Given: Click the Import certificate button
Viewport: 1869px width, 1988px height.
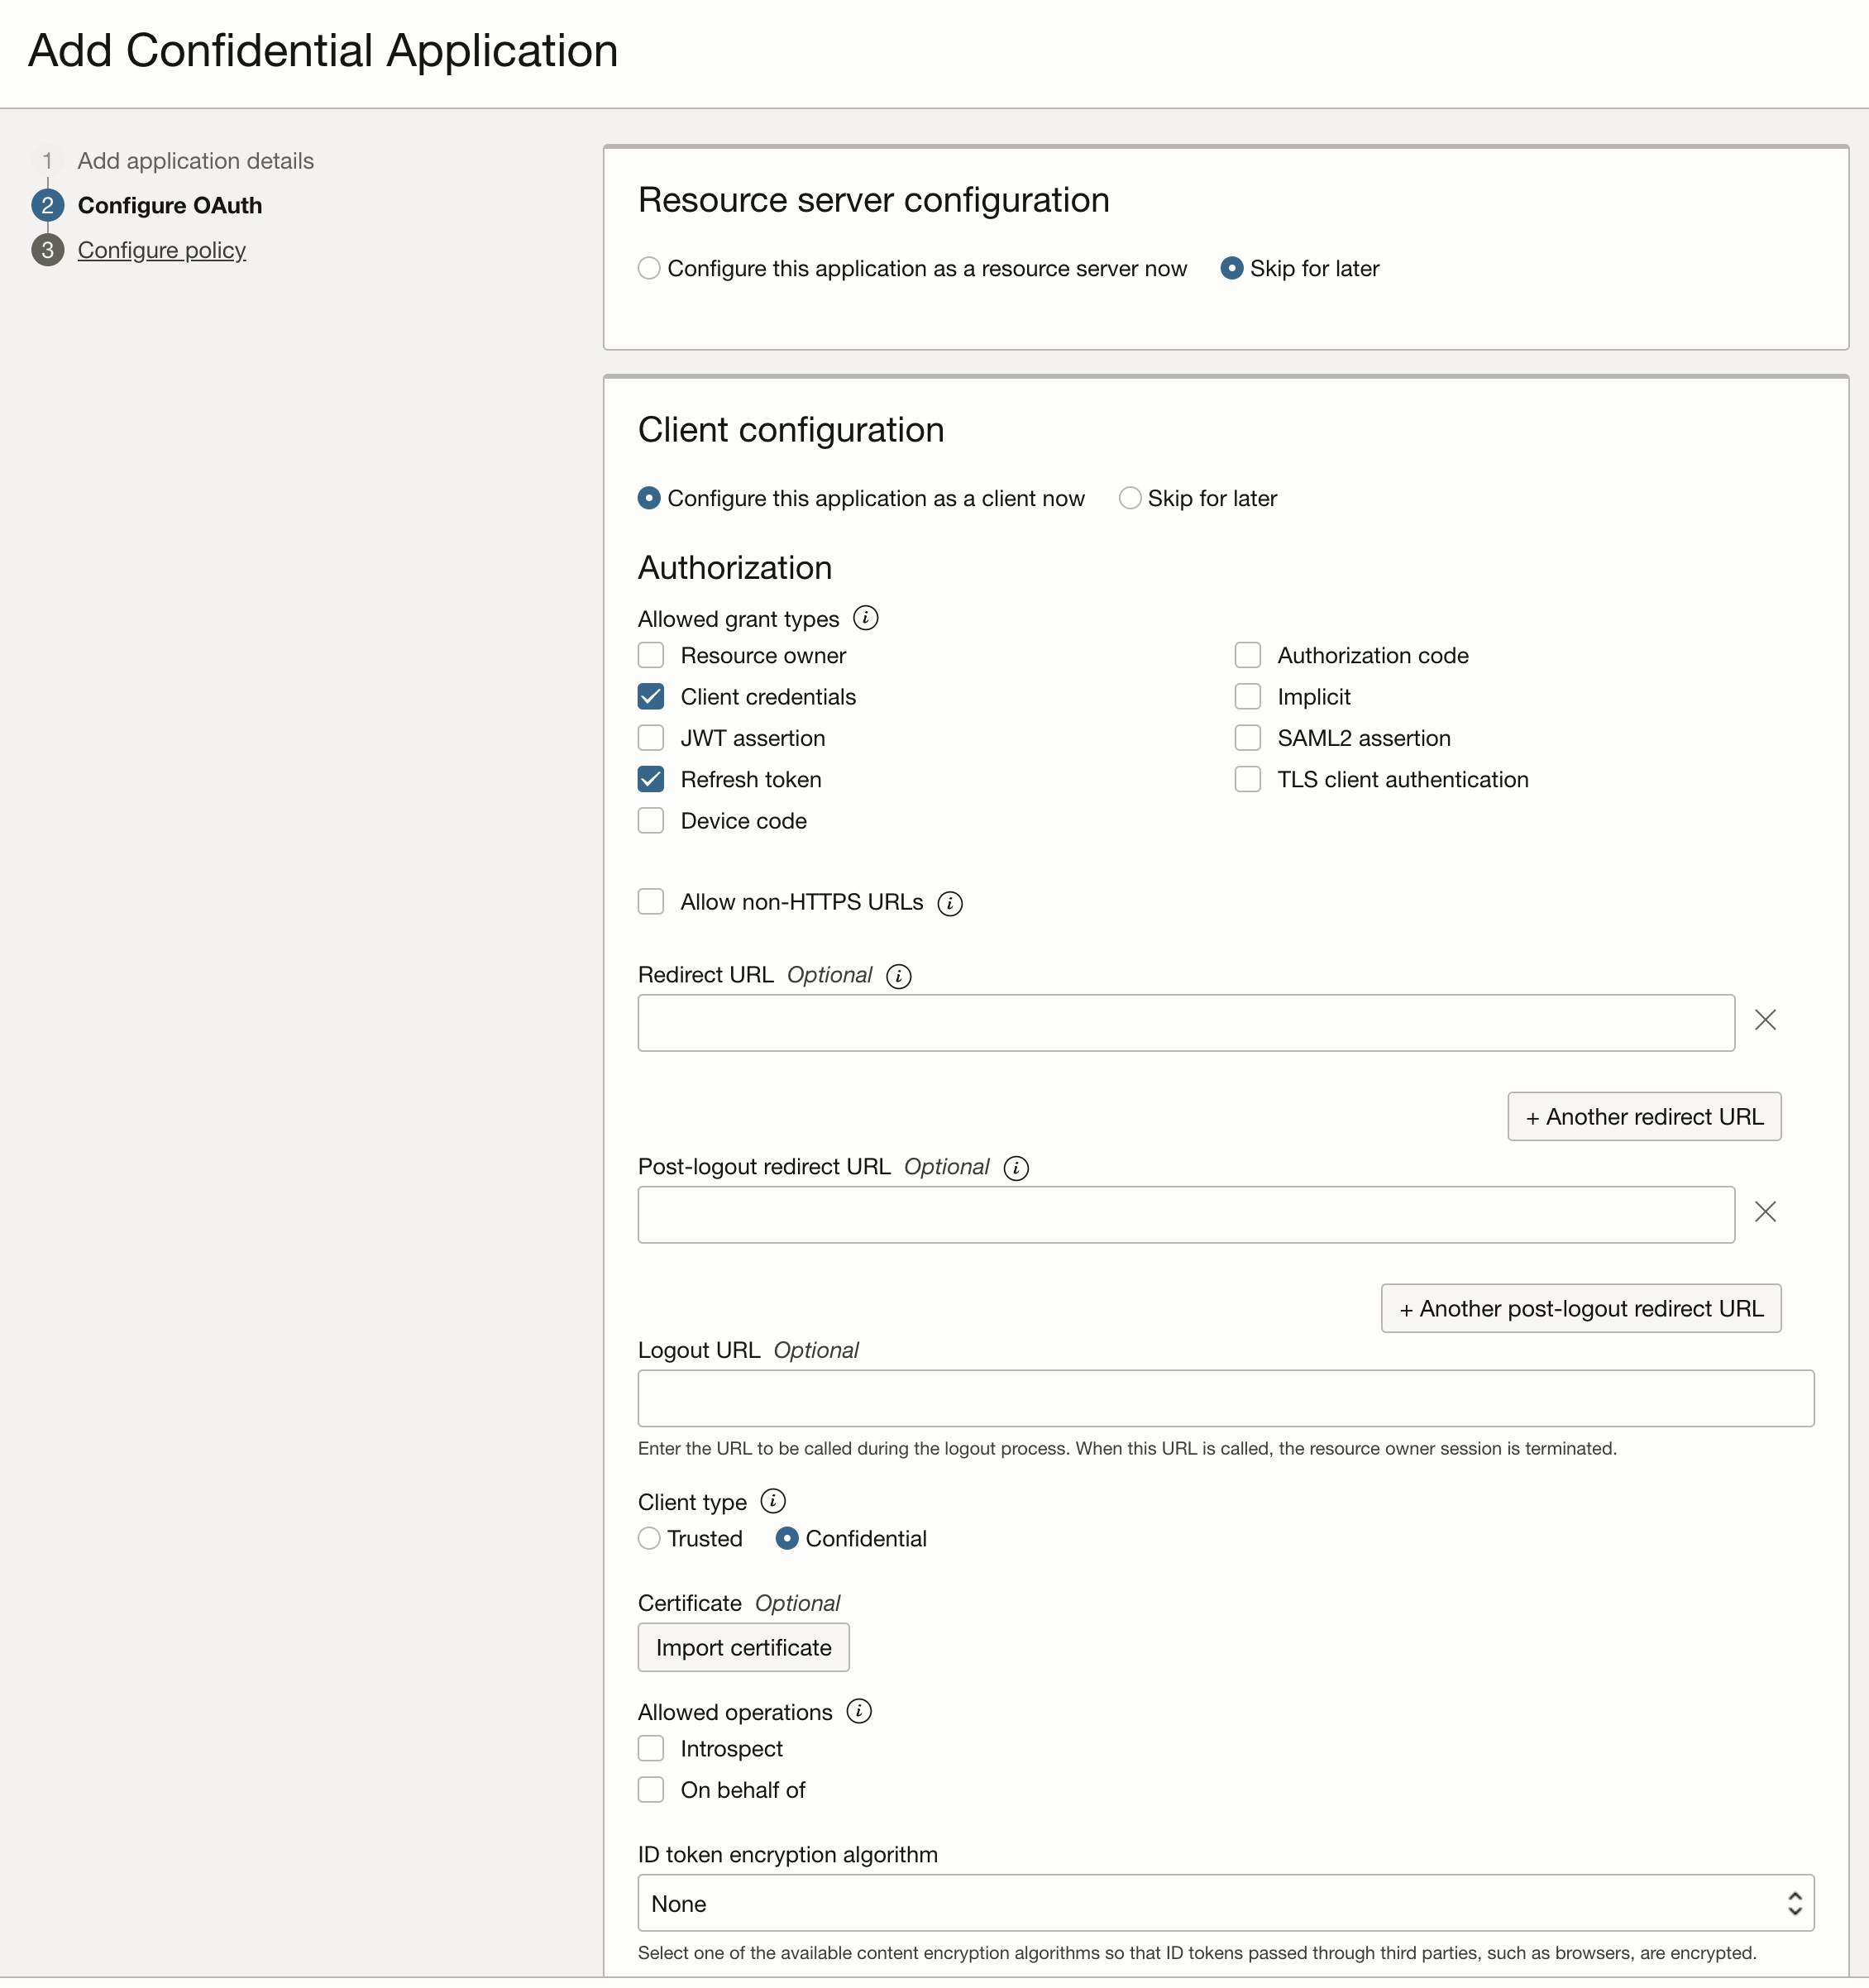Looking at the screenshot, I should tap(743, 1647).
